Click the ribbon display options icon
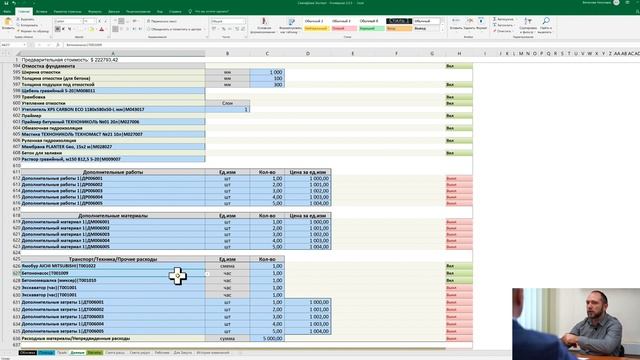Image resolution: width=640 pixels, height=360 pixels. pyautogui.click(x=628, y=3)
